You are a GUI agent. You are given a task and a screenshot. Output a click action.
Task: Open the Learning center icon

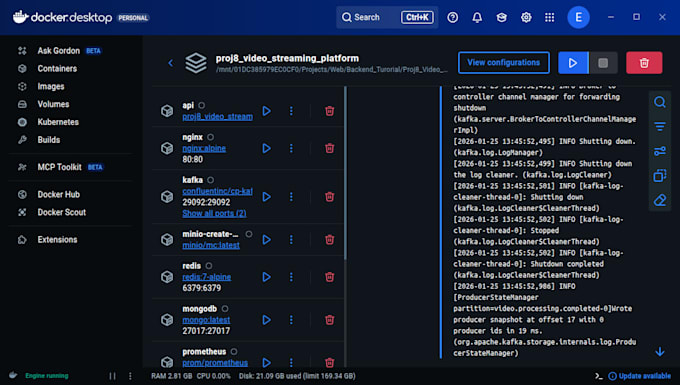coord(501,17)
